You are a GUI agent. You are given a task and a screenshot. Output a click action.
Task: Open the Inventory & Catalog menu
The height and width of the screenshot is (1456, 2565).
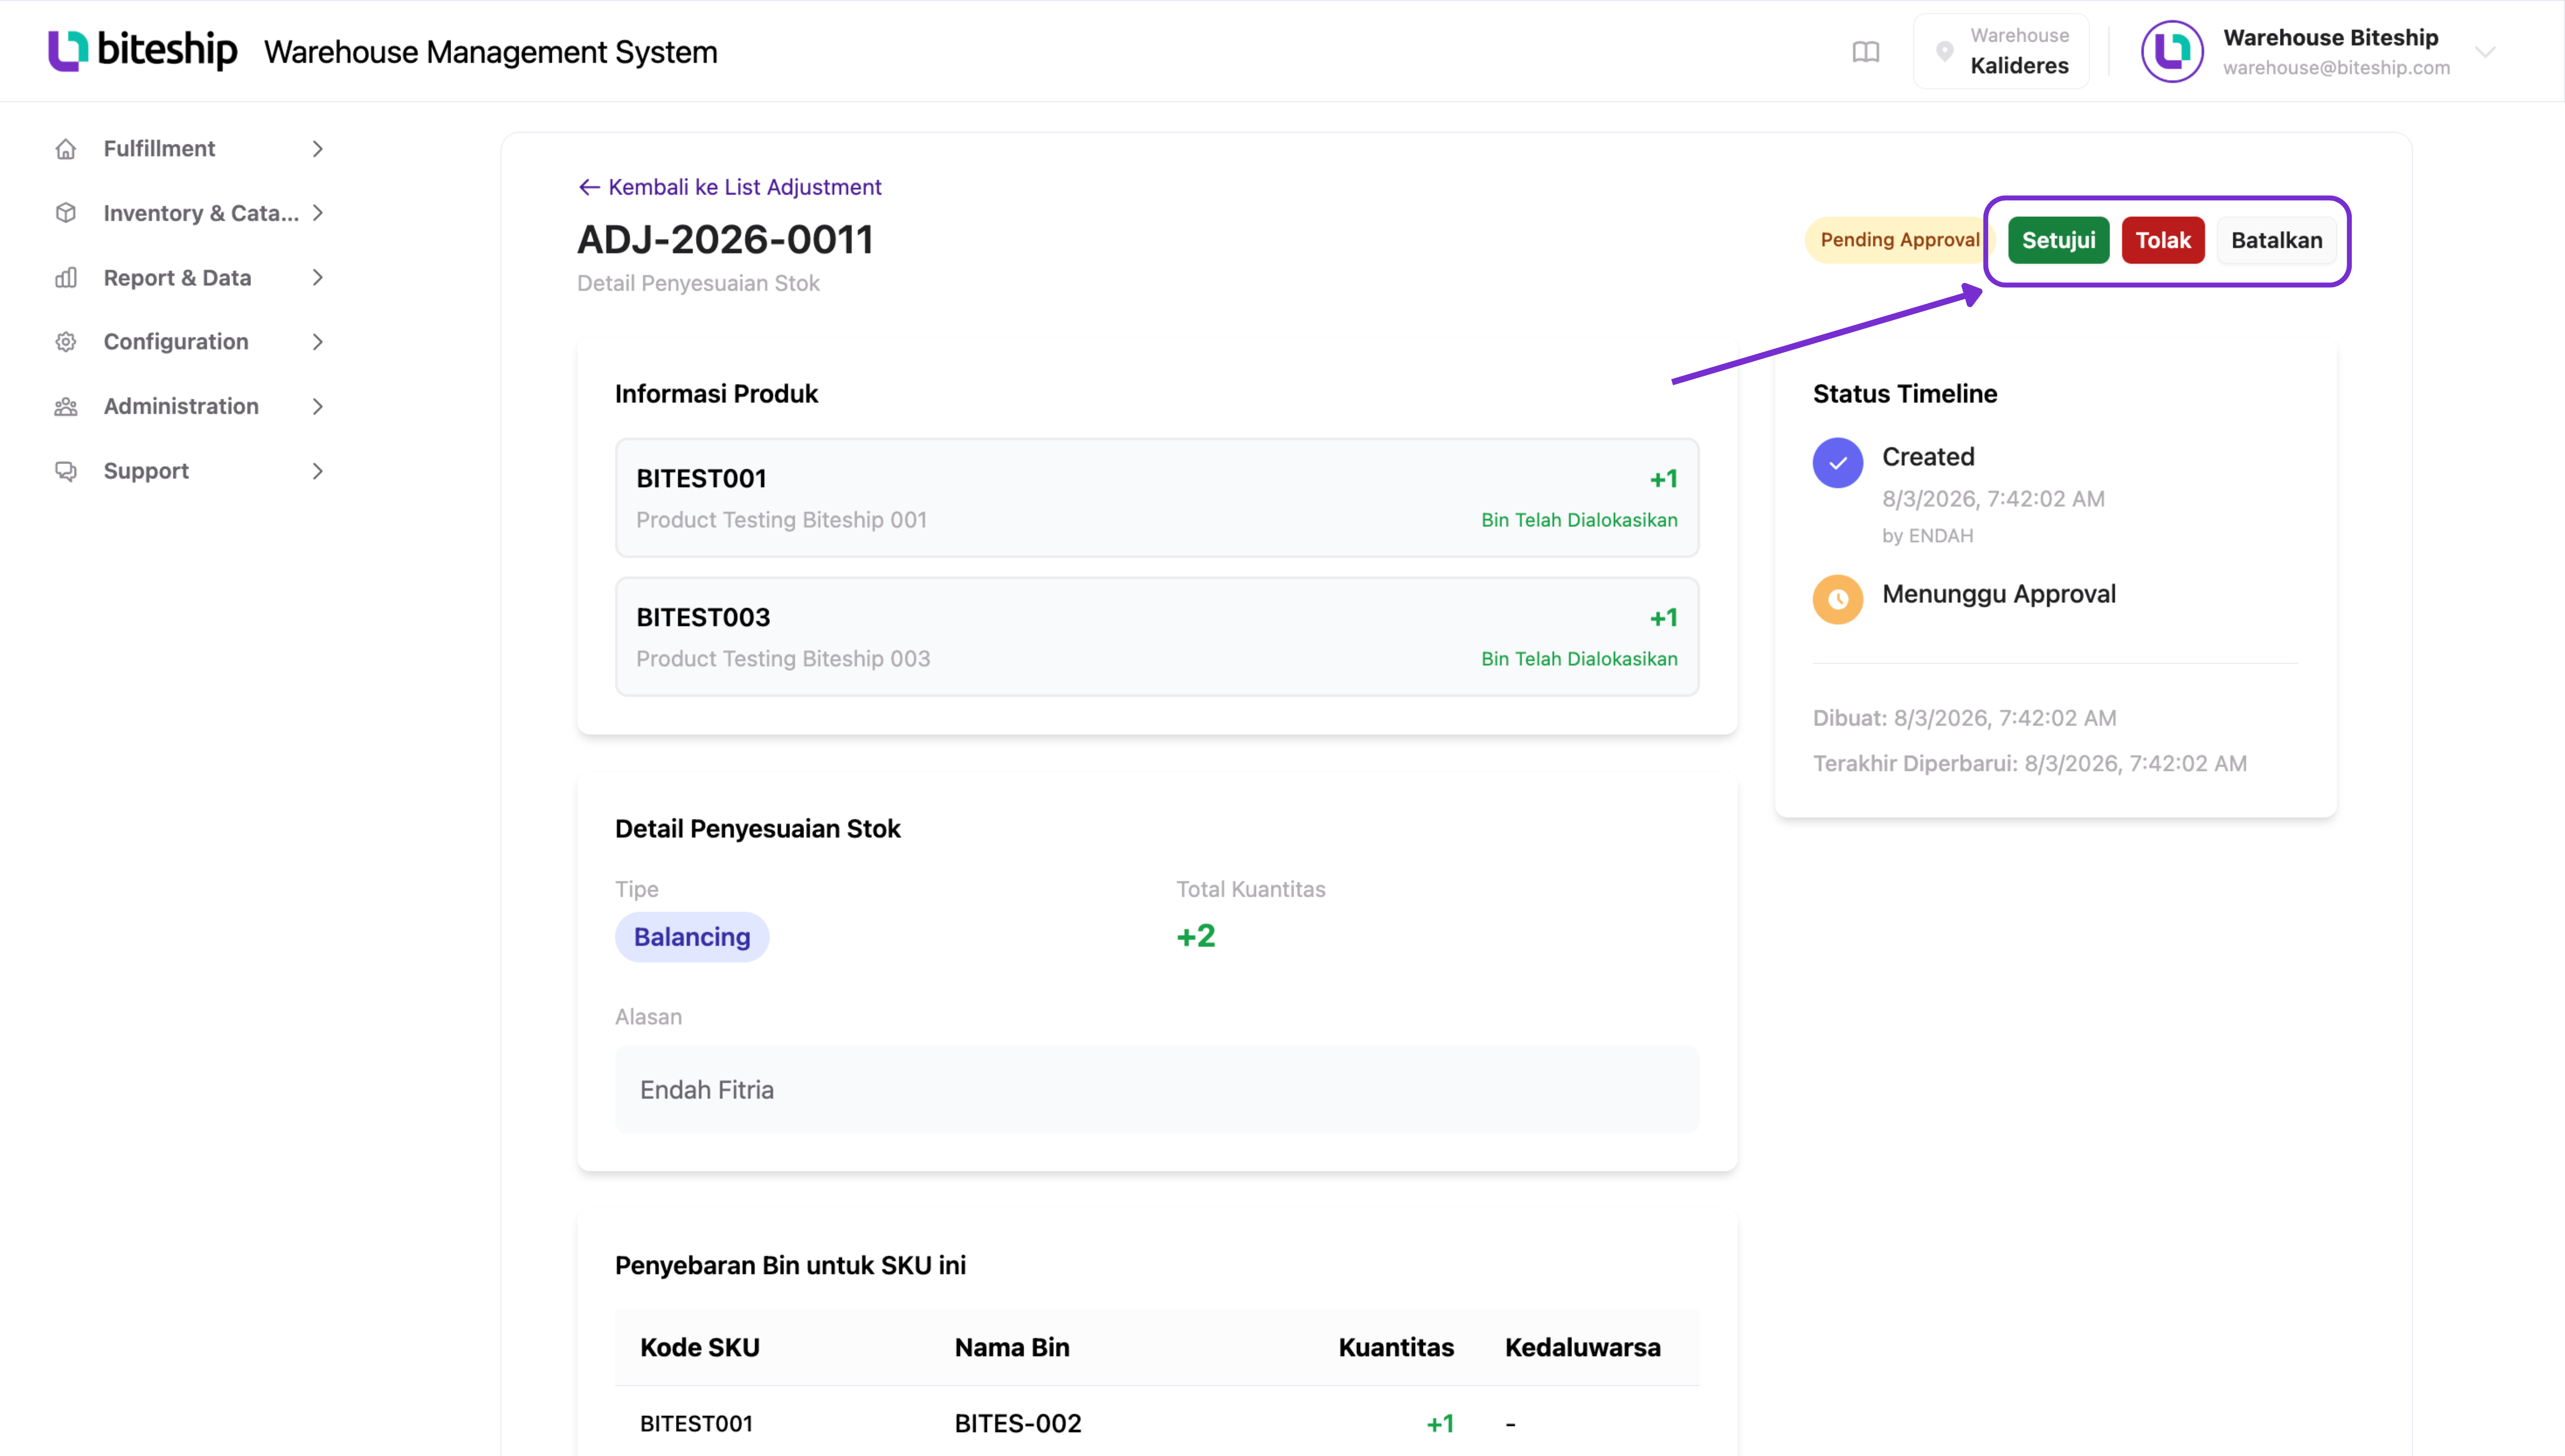point(190,213)
